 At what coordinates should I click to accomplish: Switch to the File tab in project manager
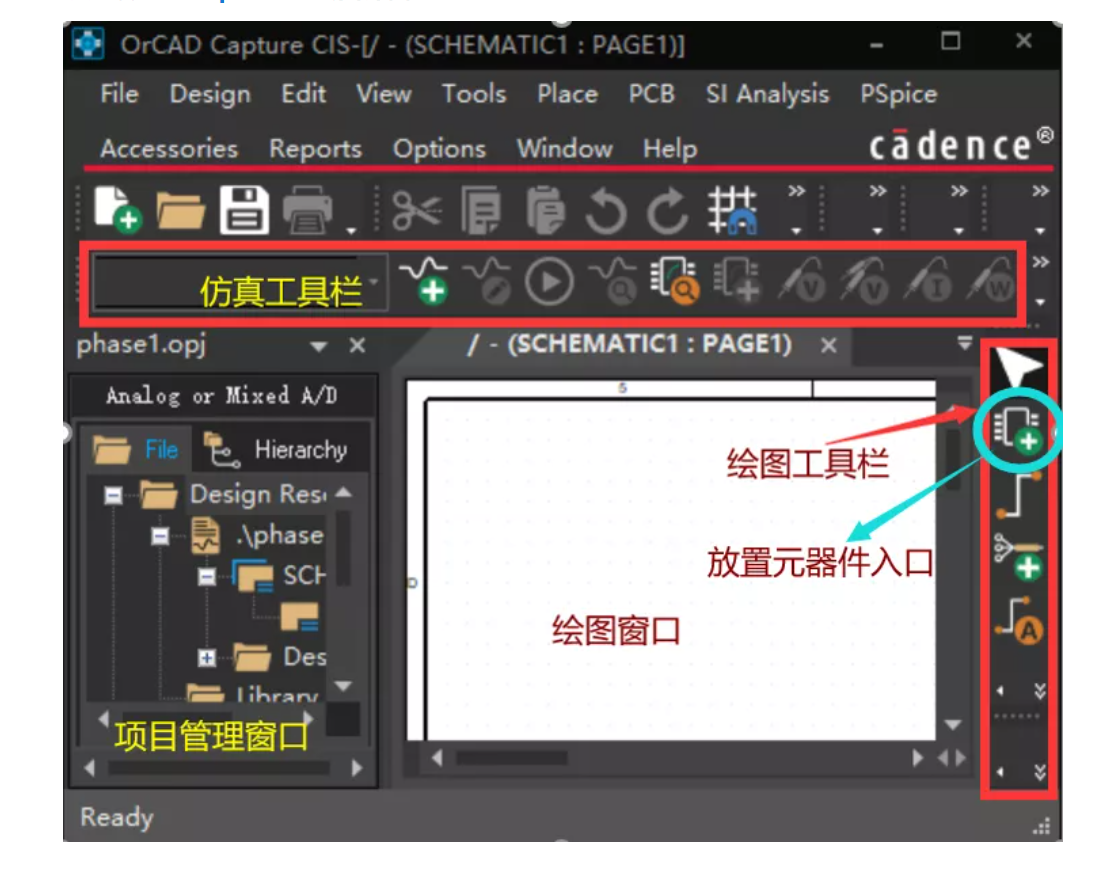pos(137,449)
